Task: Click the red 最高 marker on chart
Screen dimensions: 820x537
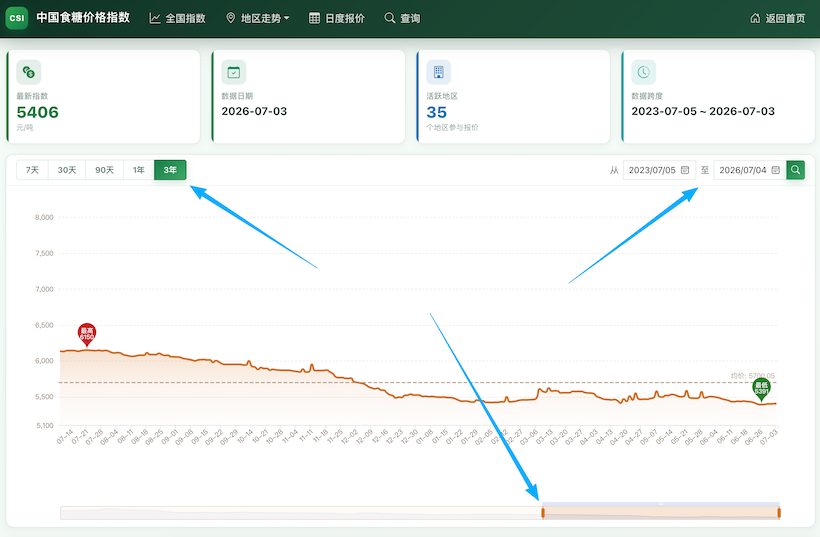Action: coord(87,335)
